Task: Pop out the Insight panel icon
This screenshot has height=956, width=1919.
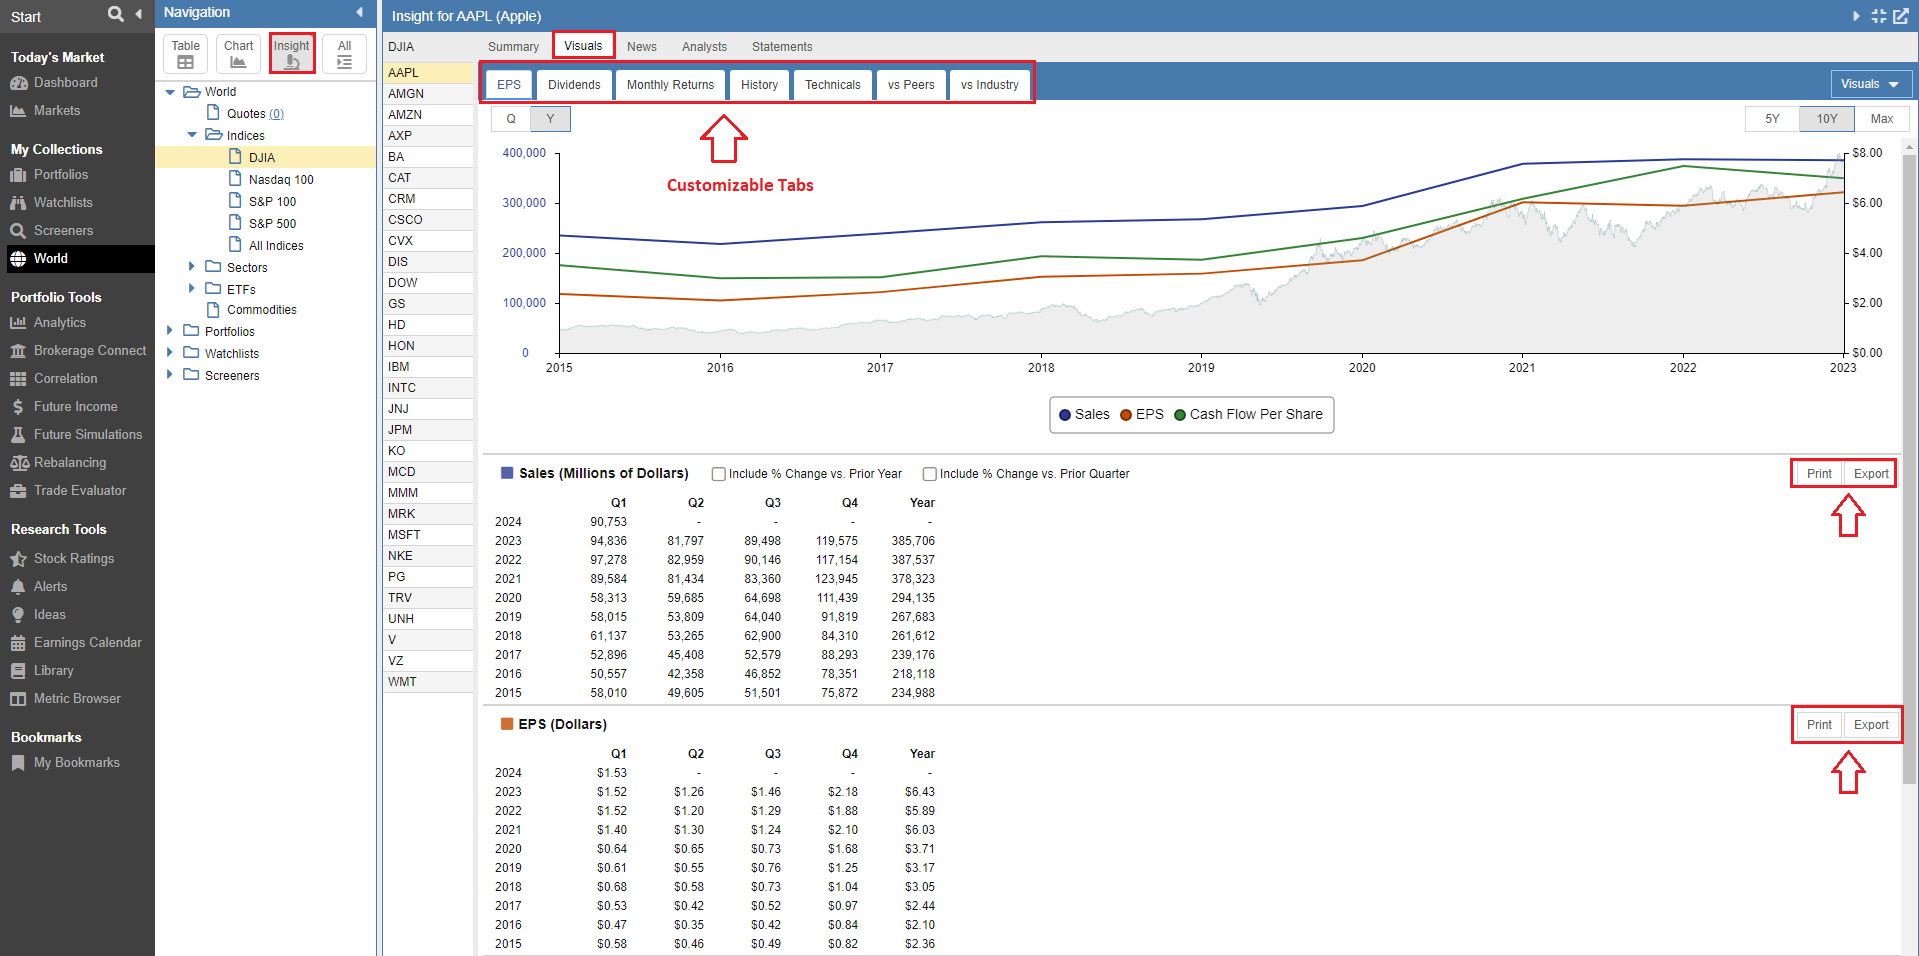Action: coord(1901,16)
